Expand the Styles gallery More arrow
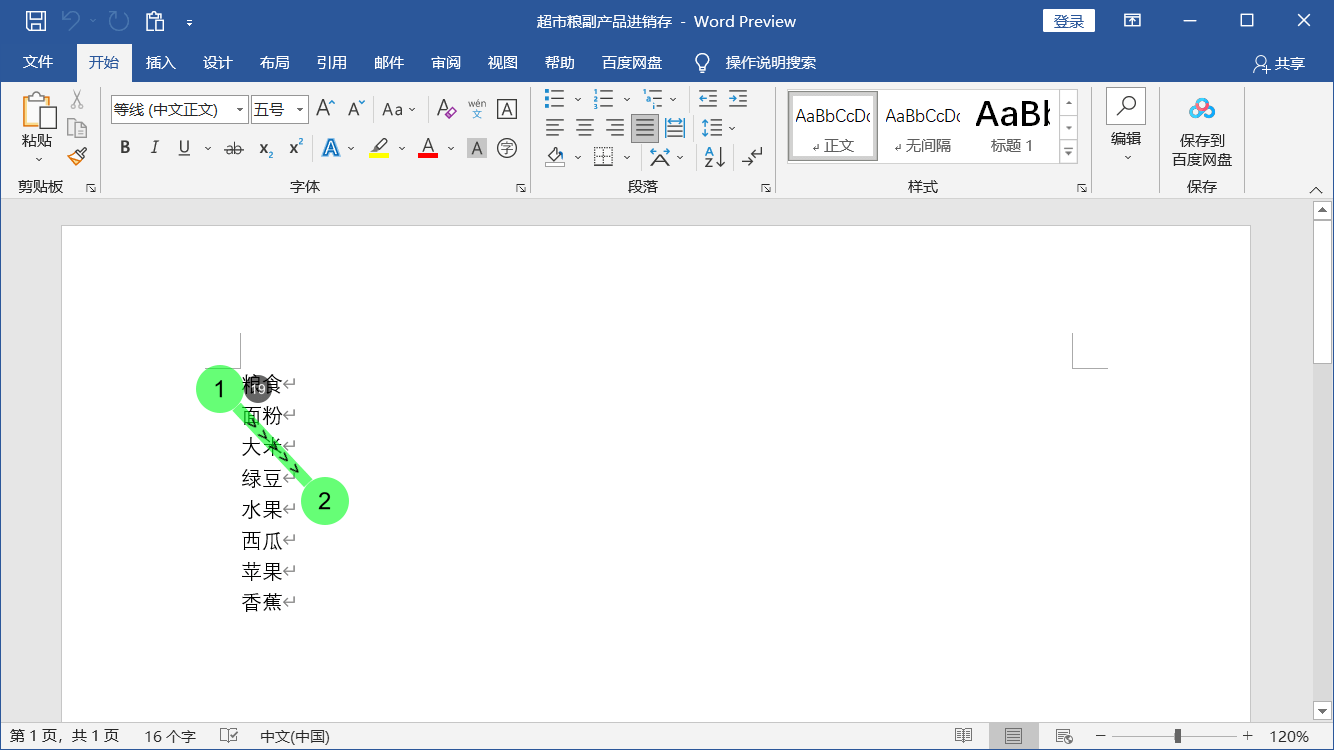 [x=1069, y=152]
